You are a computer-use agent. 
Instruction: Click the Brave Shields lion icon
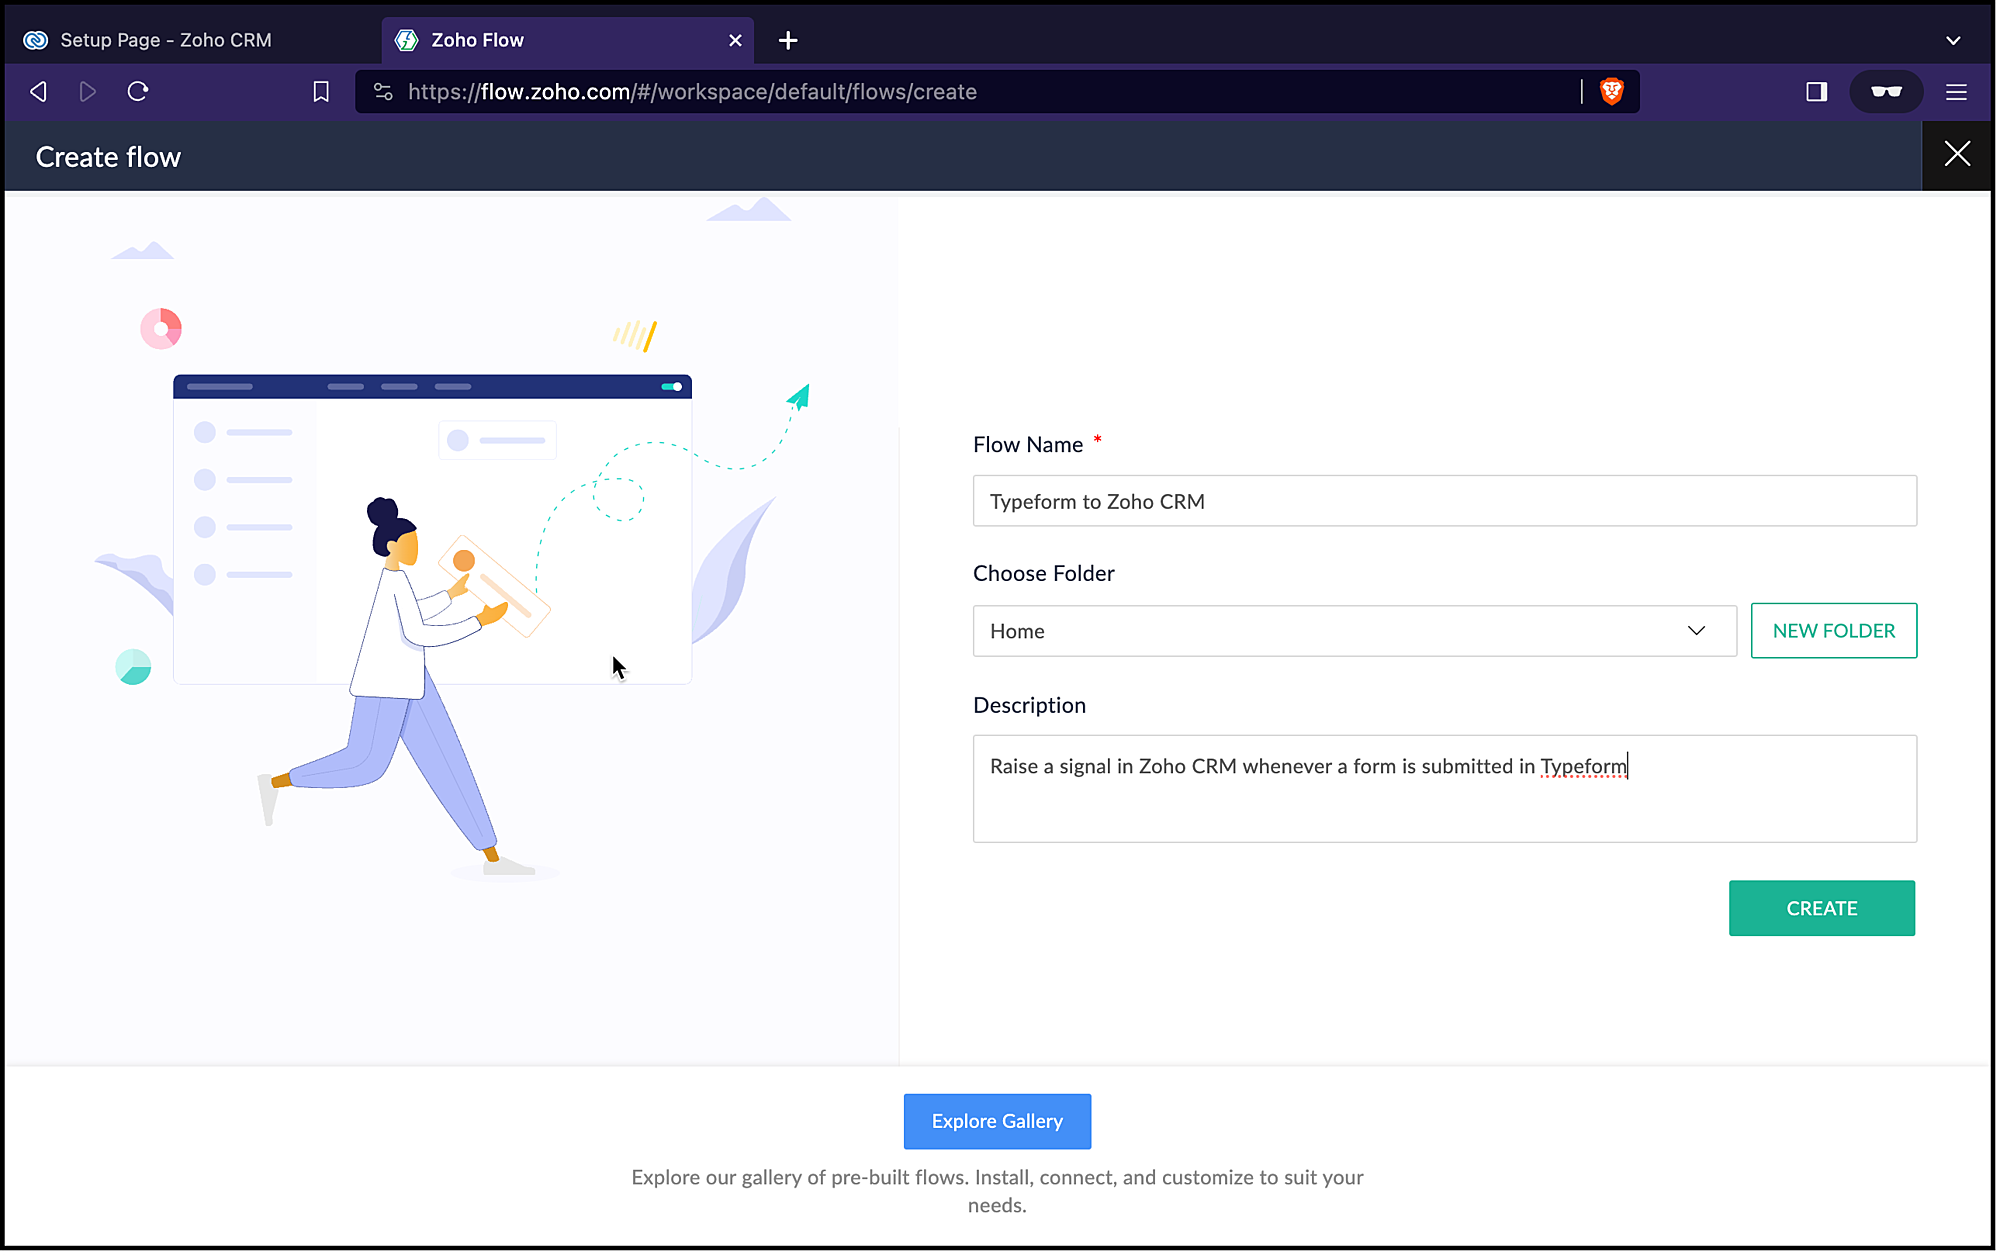click(x=1612, y=92)
